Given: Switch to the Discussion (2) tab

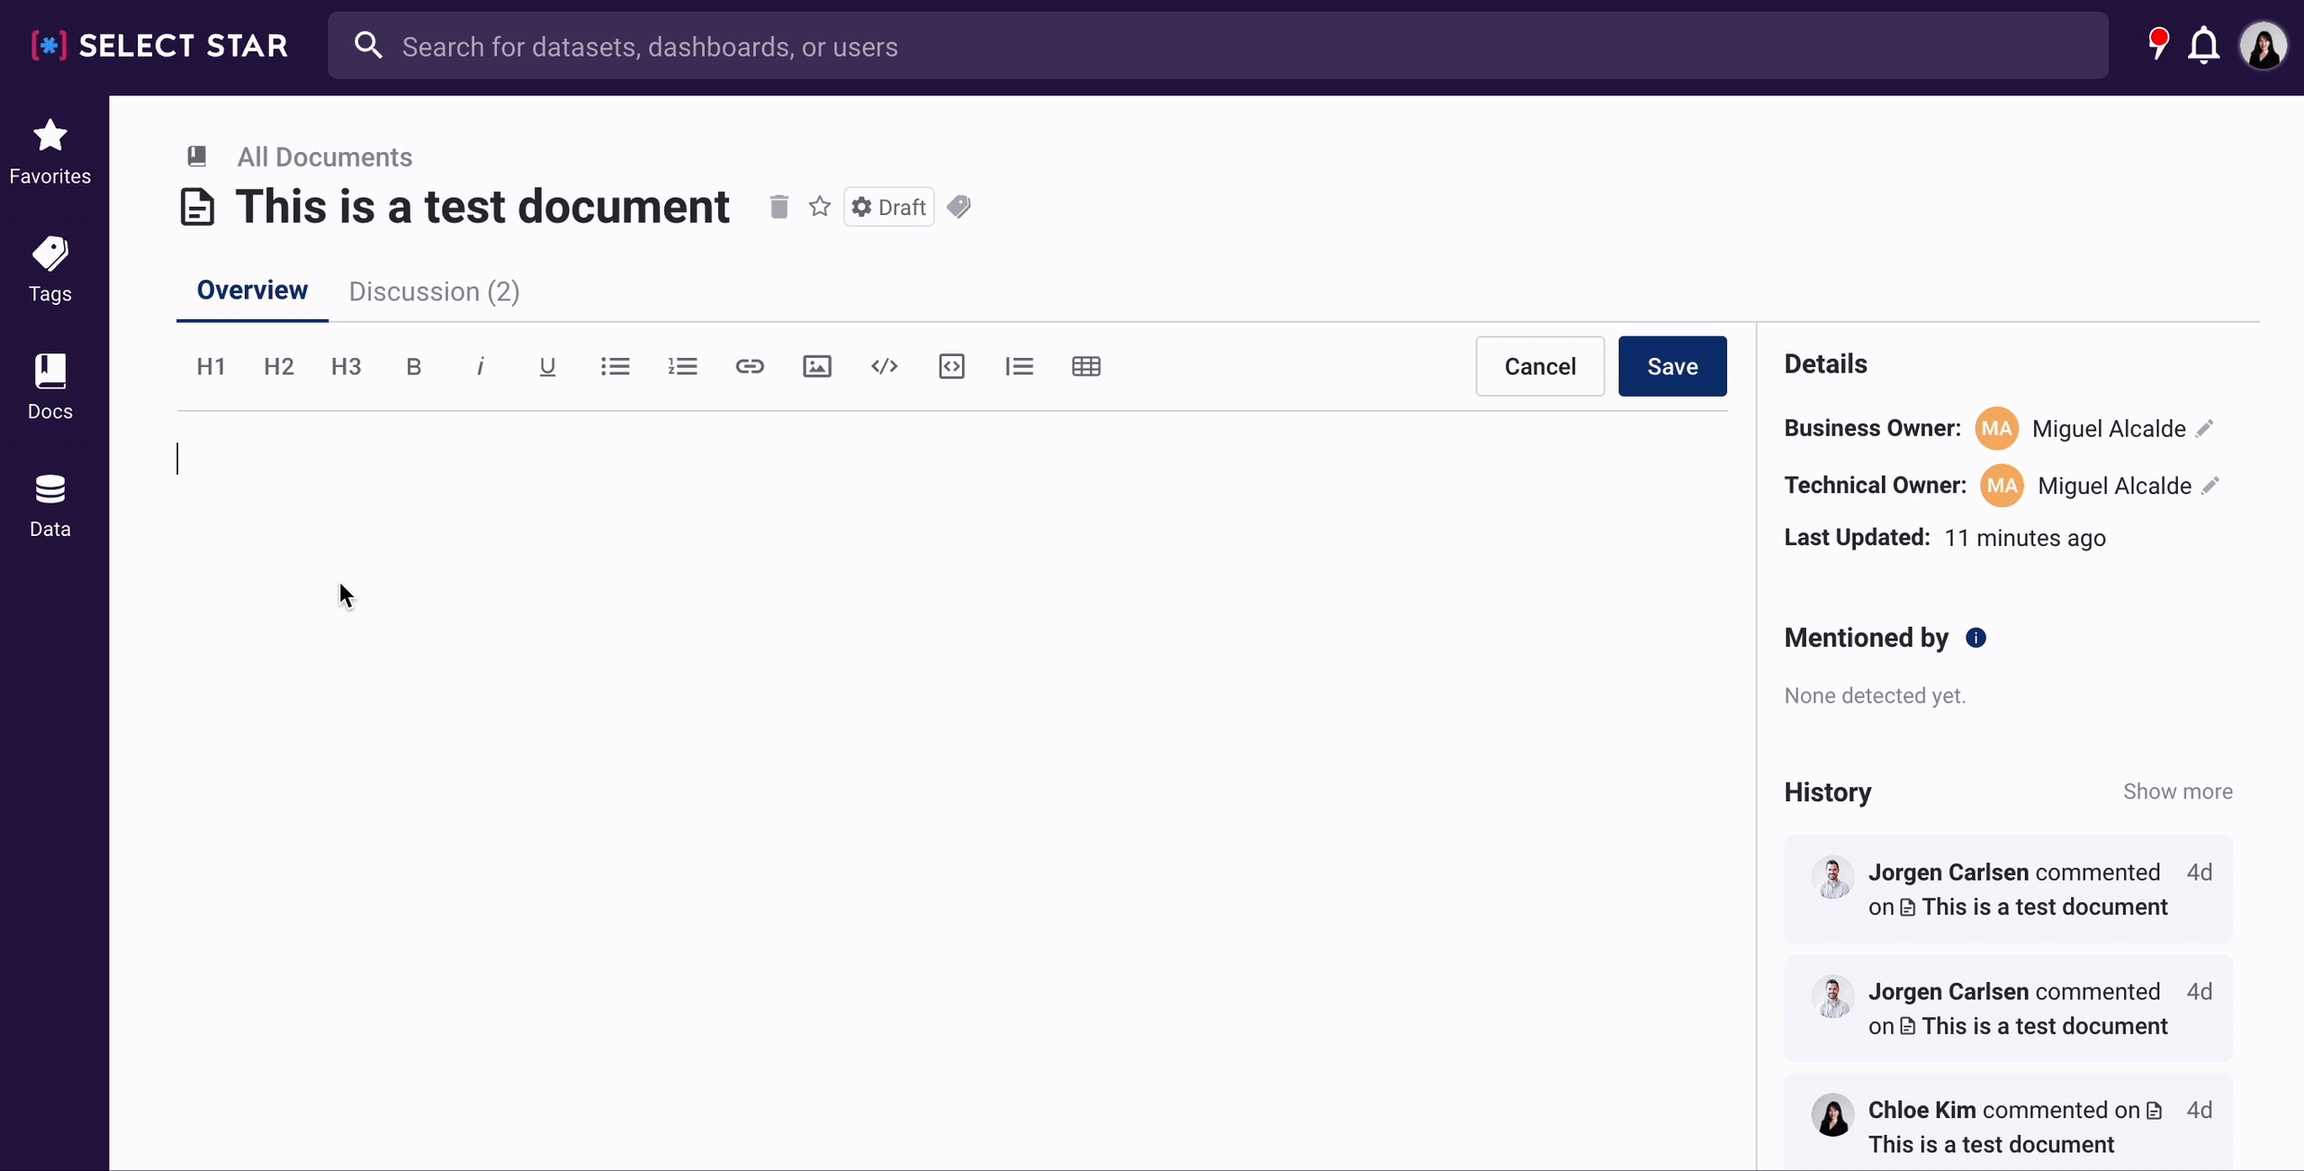Looking at the screenshot, I should [x=434, y=291].
